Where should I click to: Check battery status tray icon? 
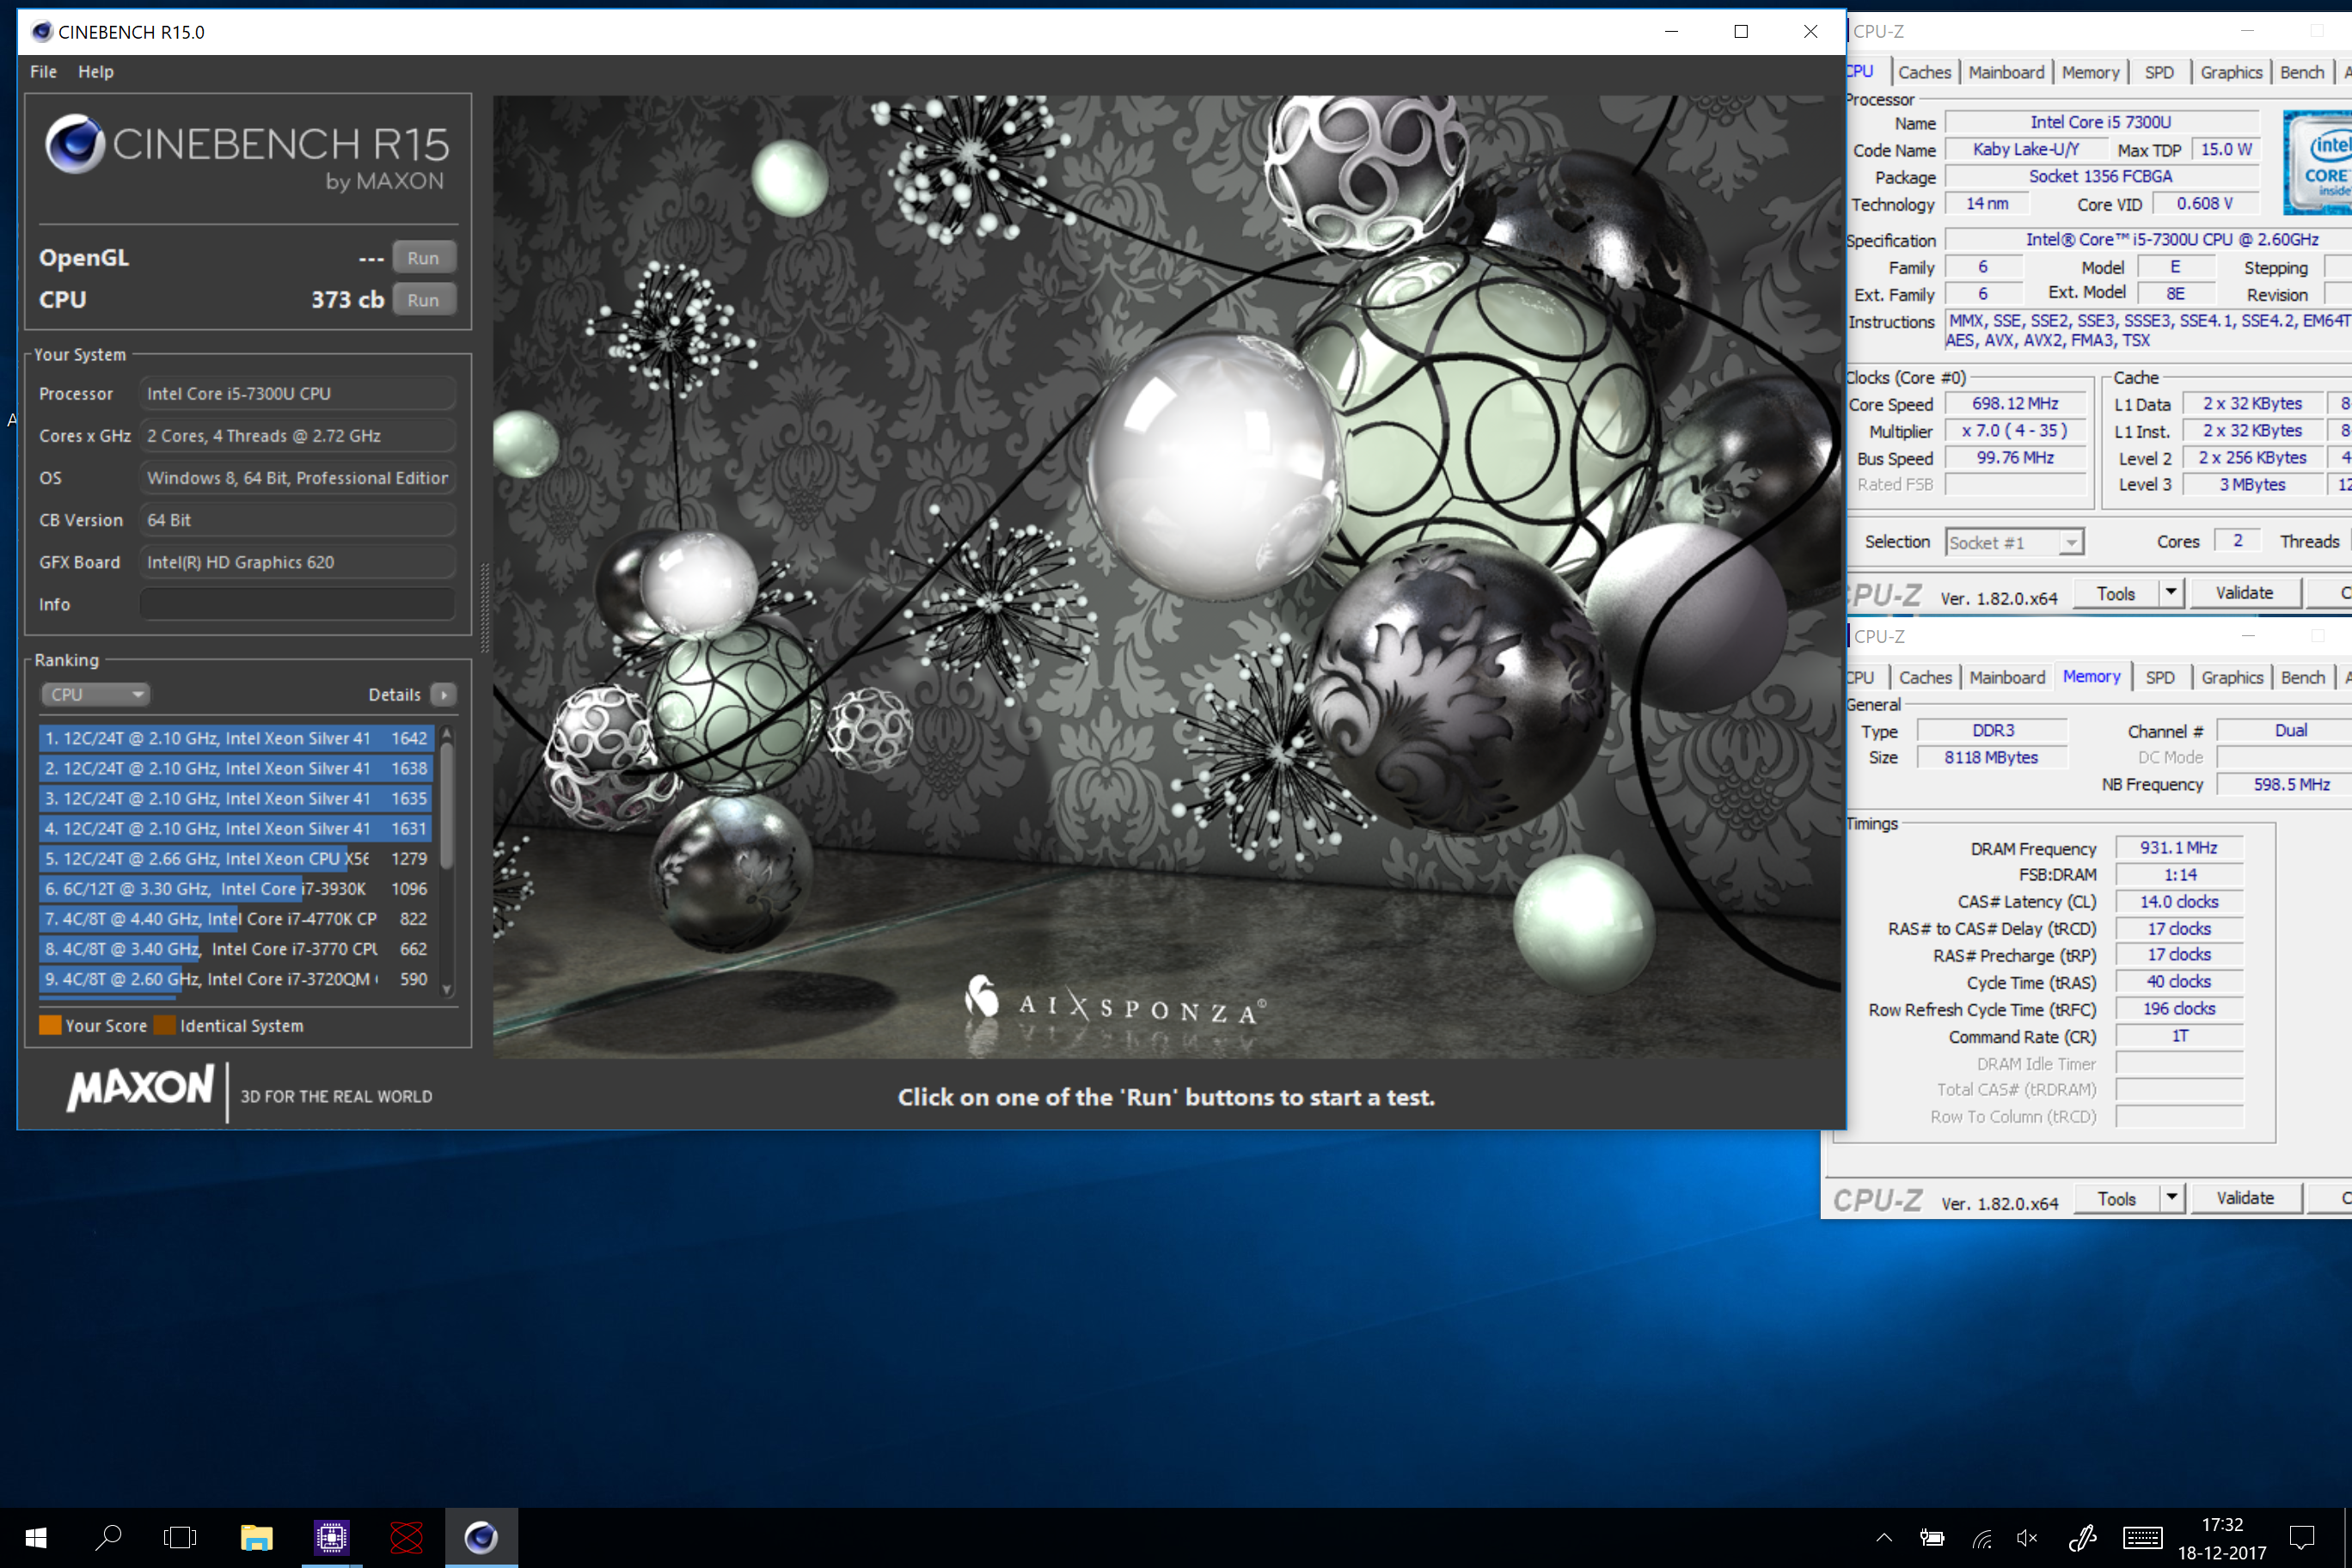[x=1932, y=1538]
